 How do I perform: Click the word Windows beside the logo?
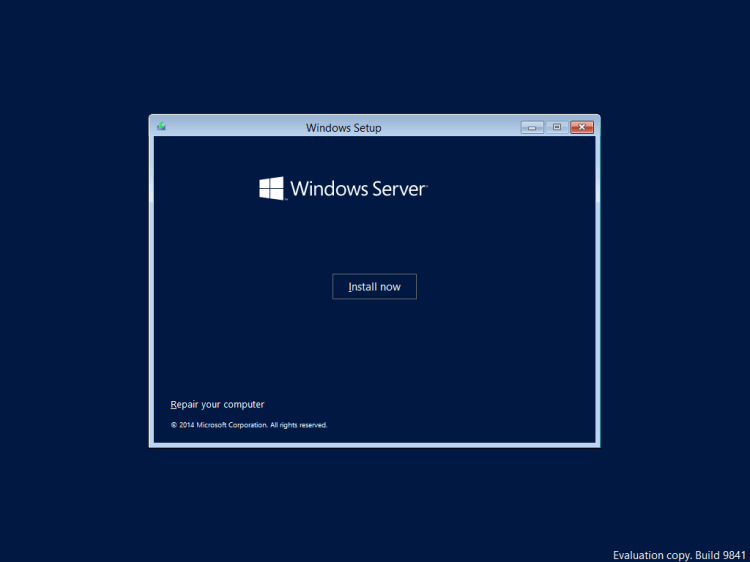pyautogui.click(x=329, y=188)
